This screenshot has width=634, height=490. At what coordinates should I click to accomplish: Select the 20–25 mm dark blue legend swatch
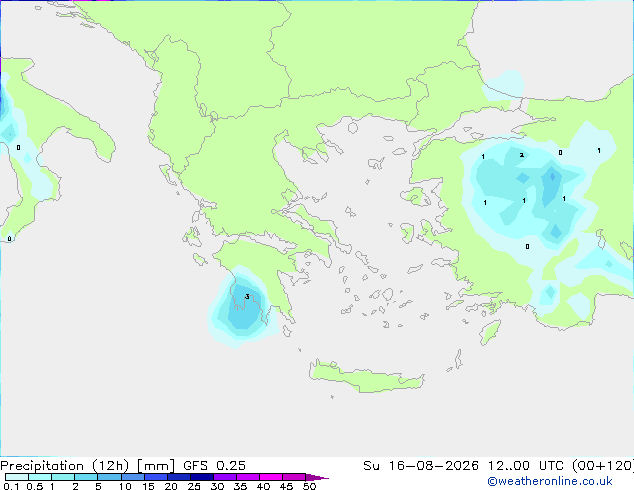[x=178, y=477]
